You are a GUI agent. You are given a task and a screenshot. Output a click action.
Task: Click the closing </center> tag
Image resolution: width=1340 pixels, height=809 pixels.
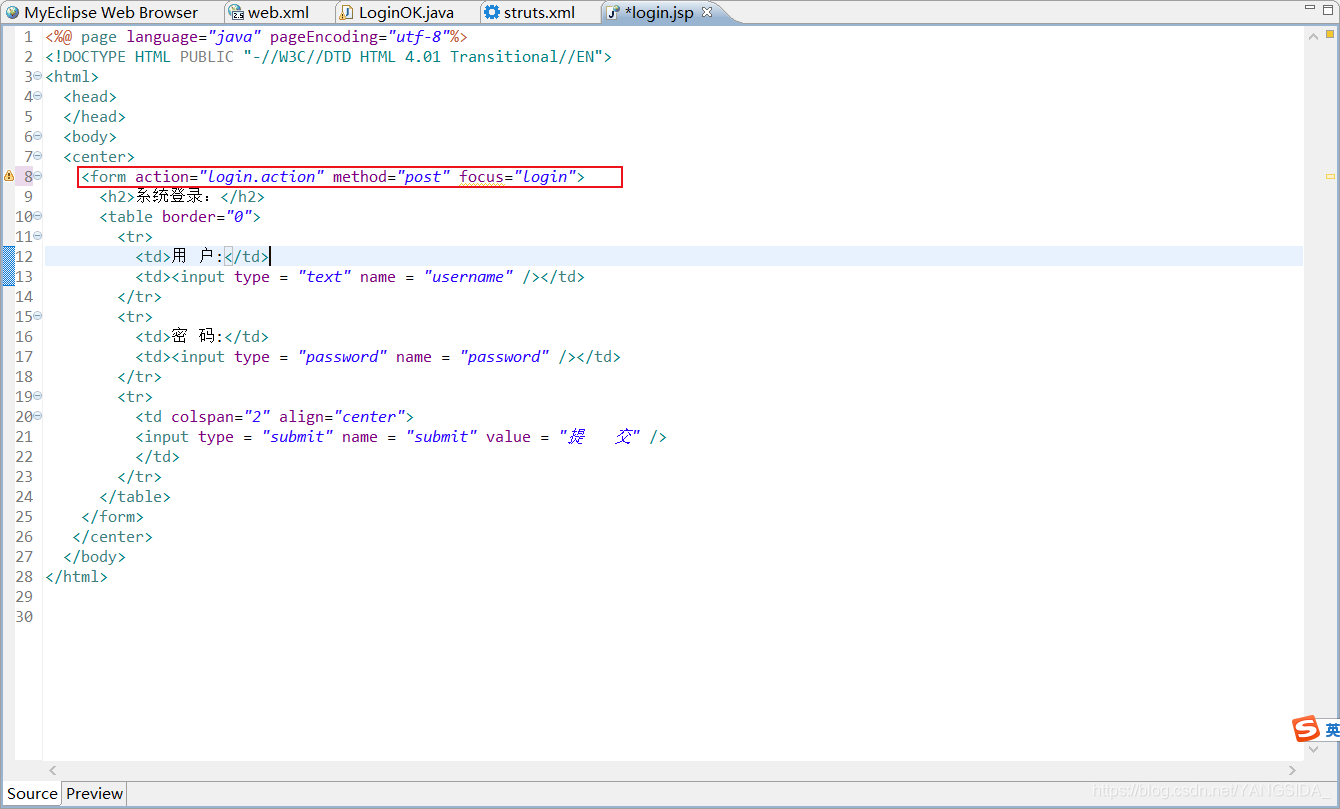pyautogui.click(x=112, y=537)
